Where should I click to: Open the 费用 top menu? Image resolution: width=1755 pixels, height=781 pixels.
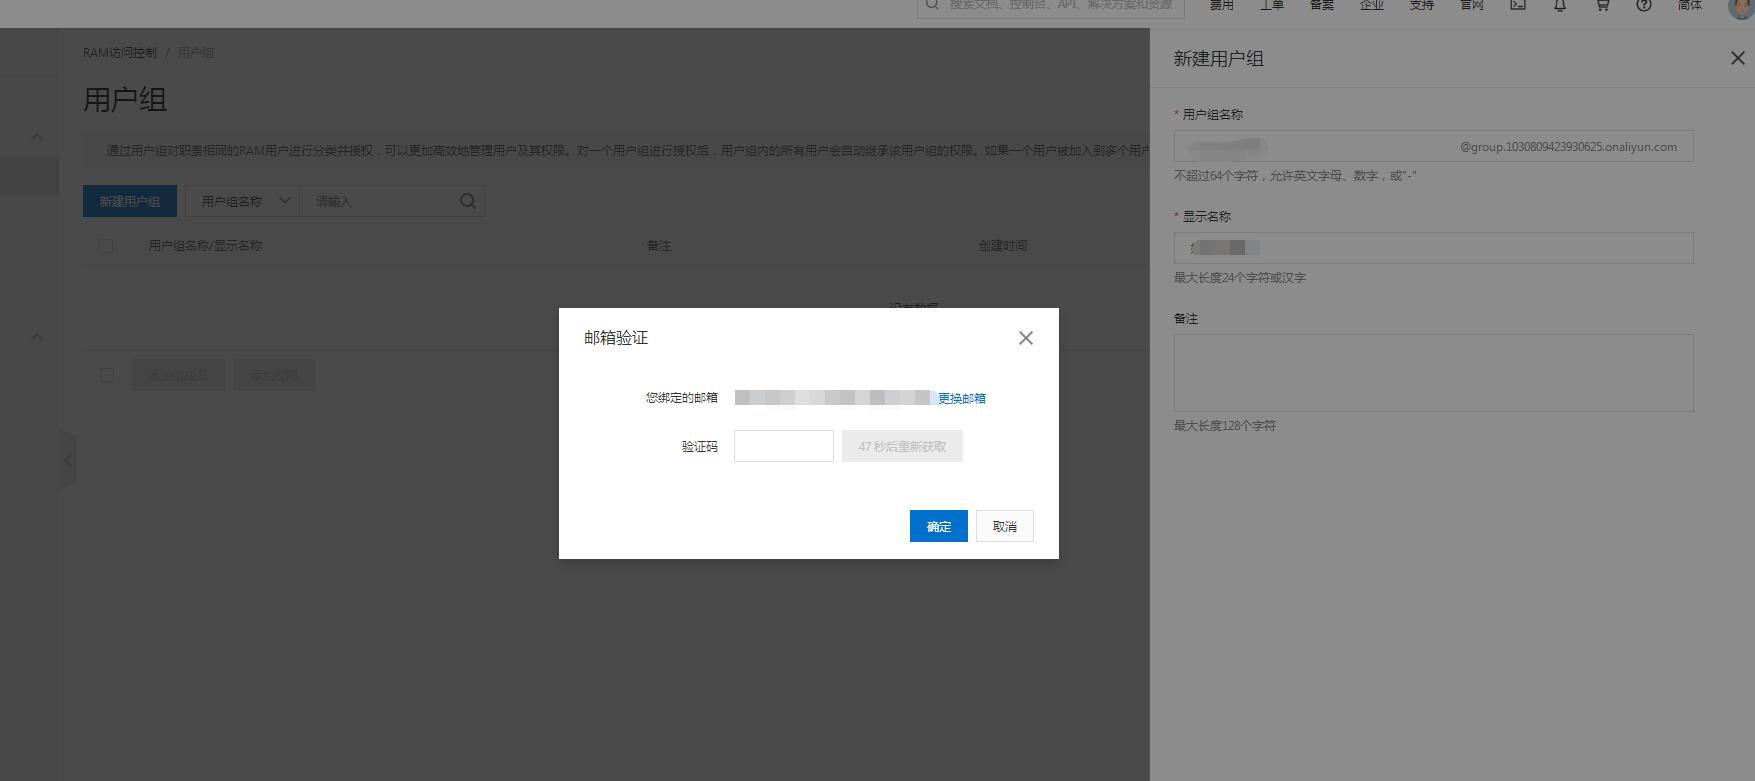coord(1222,5)
